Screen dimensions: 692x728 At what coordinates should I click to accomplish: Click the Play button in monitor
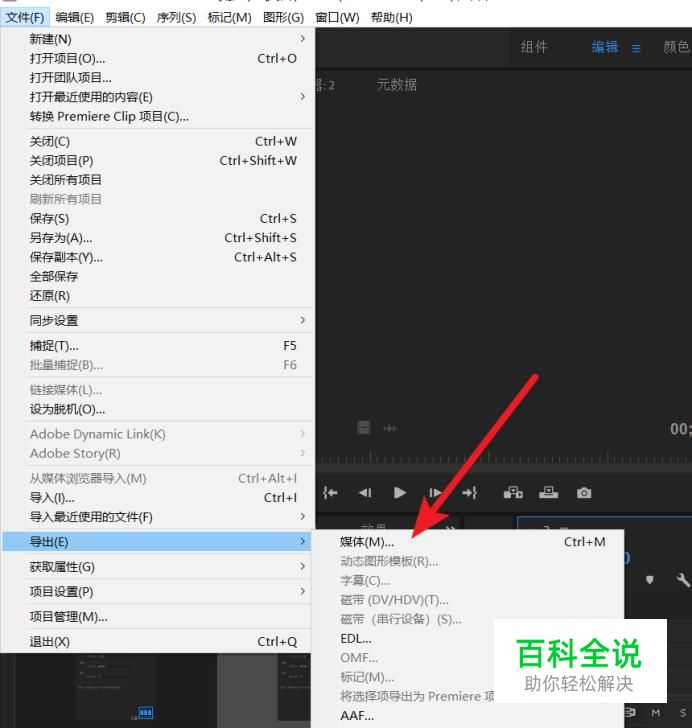400,493
